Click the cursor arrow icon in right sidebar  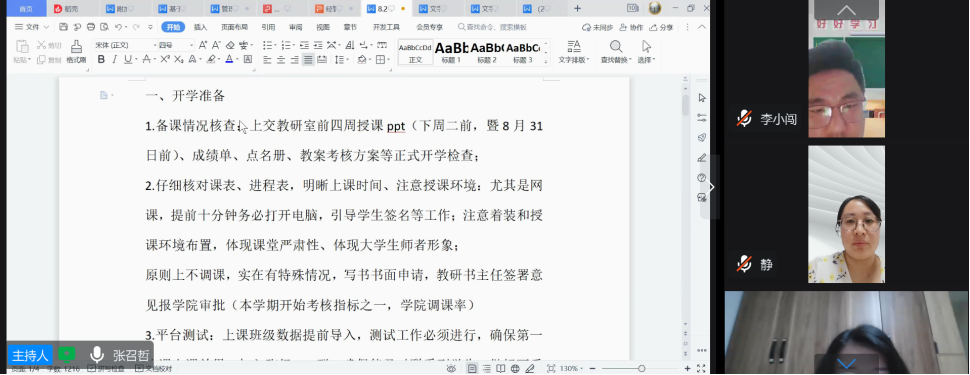[x=702, y=98]
